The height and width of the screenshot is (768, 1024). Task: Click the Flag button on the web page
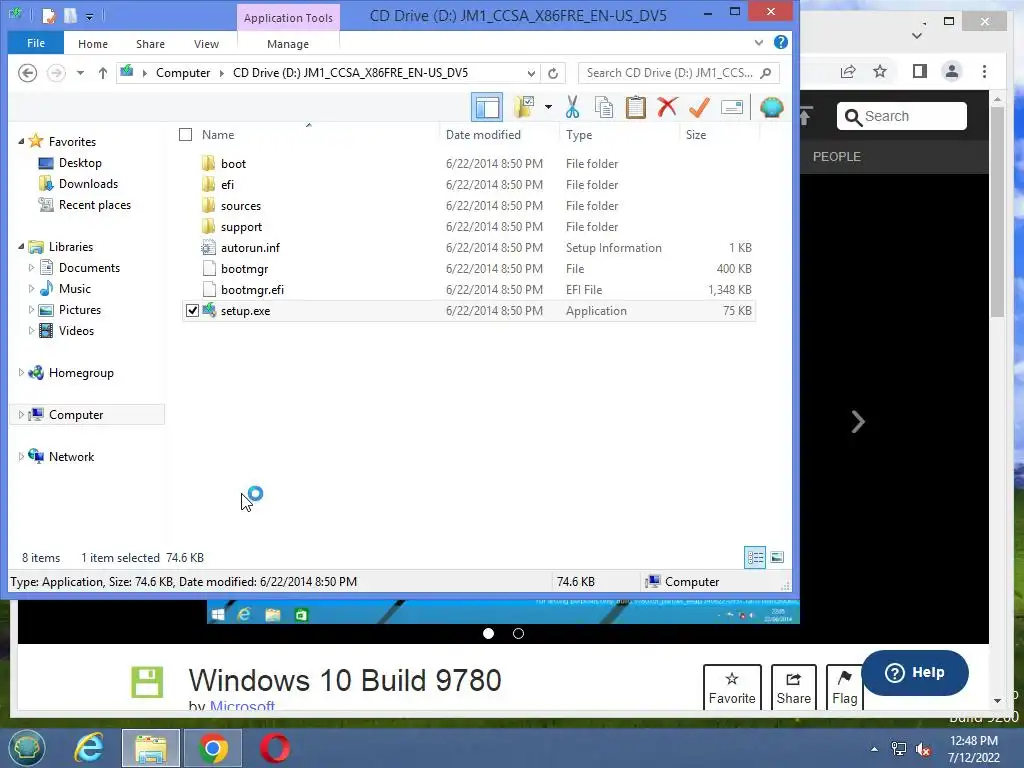coord(844,687)
